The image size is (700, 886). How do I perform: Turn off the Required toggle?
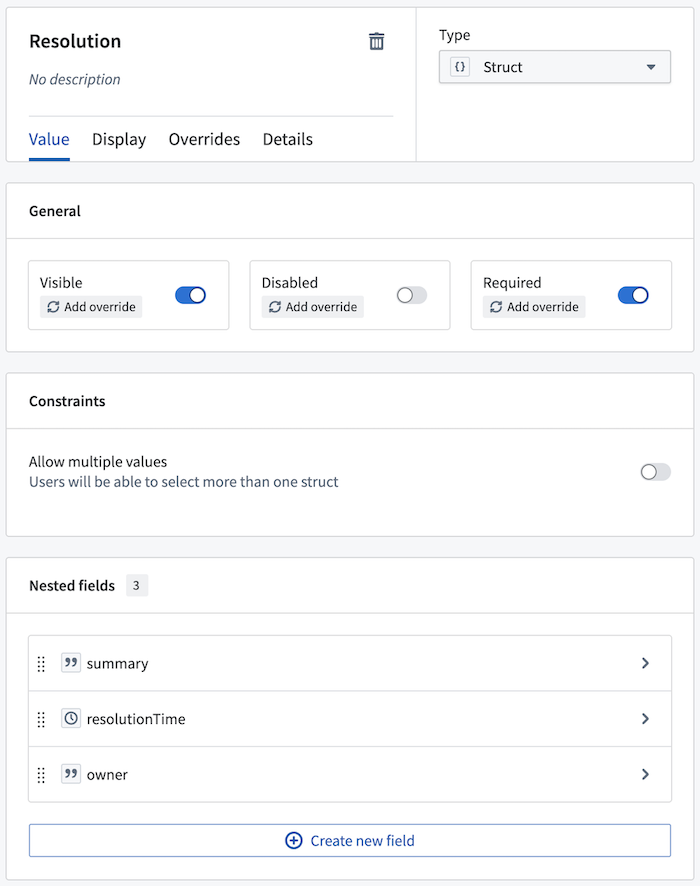coord(633,295)
